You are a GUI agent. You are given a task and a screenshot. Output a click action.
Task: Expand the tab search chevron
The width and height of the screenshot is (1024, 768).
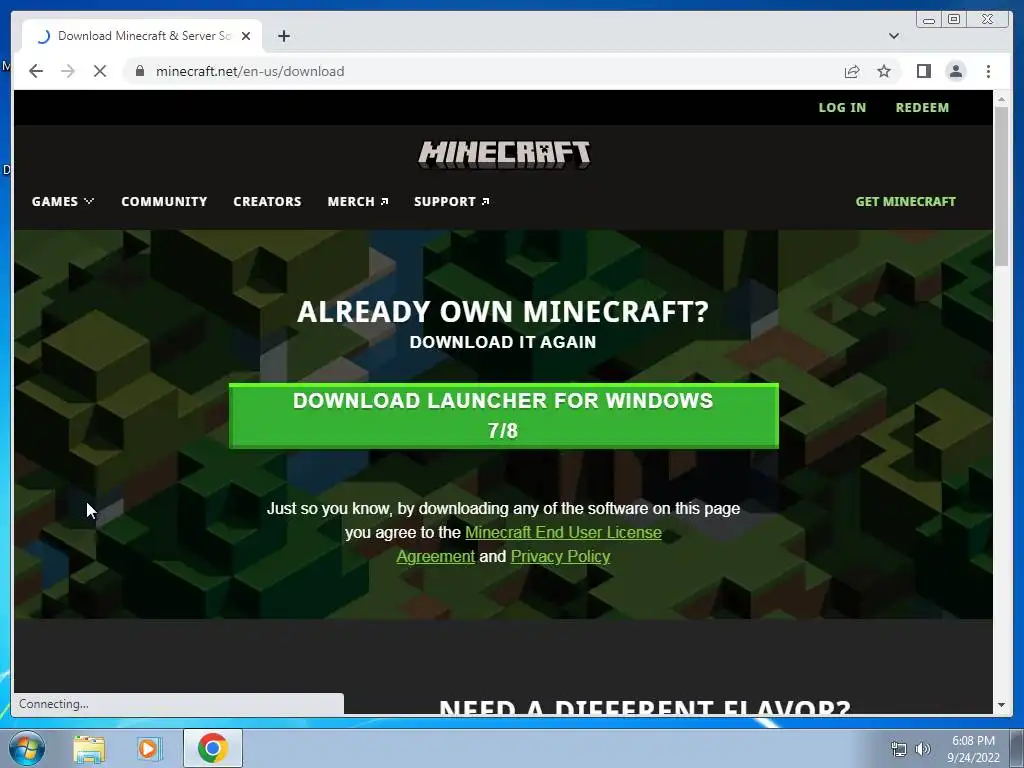tap(894, 36)
